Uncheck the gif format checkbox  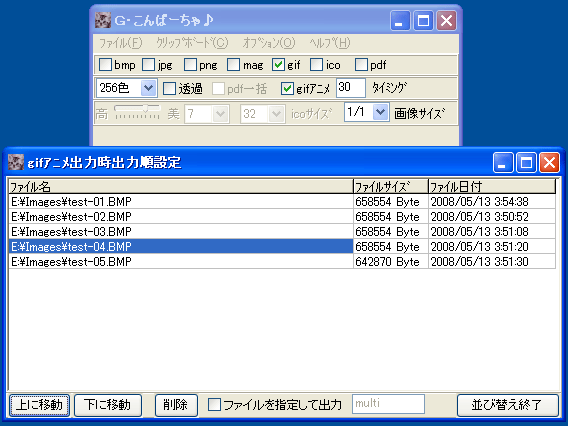coord(278,65)
